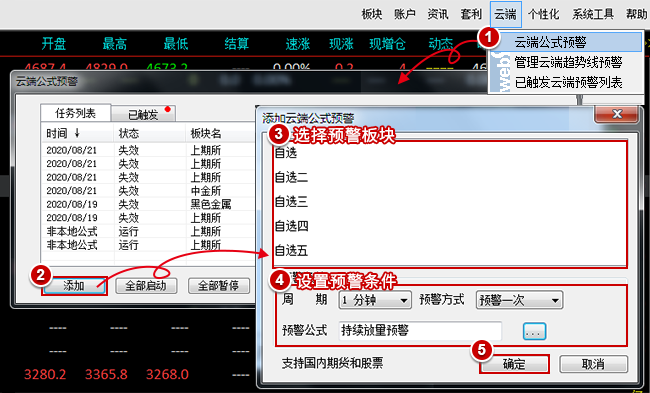The image size is (650, 393).
Task: Click the 全部暂停 button
Action: click(219, 286)
